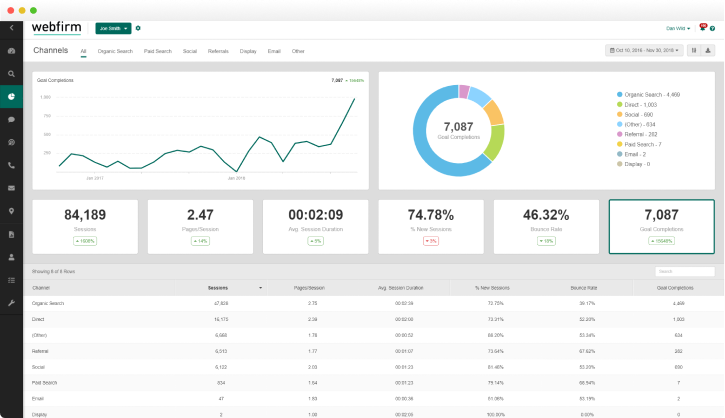Switch to the Display tab
Screen dimensions: 725x418
248,51
